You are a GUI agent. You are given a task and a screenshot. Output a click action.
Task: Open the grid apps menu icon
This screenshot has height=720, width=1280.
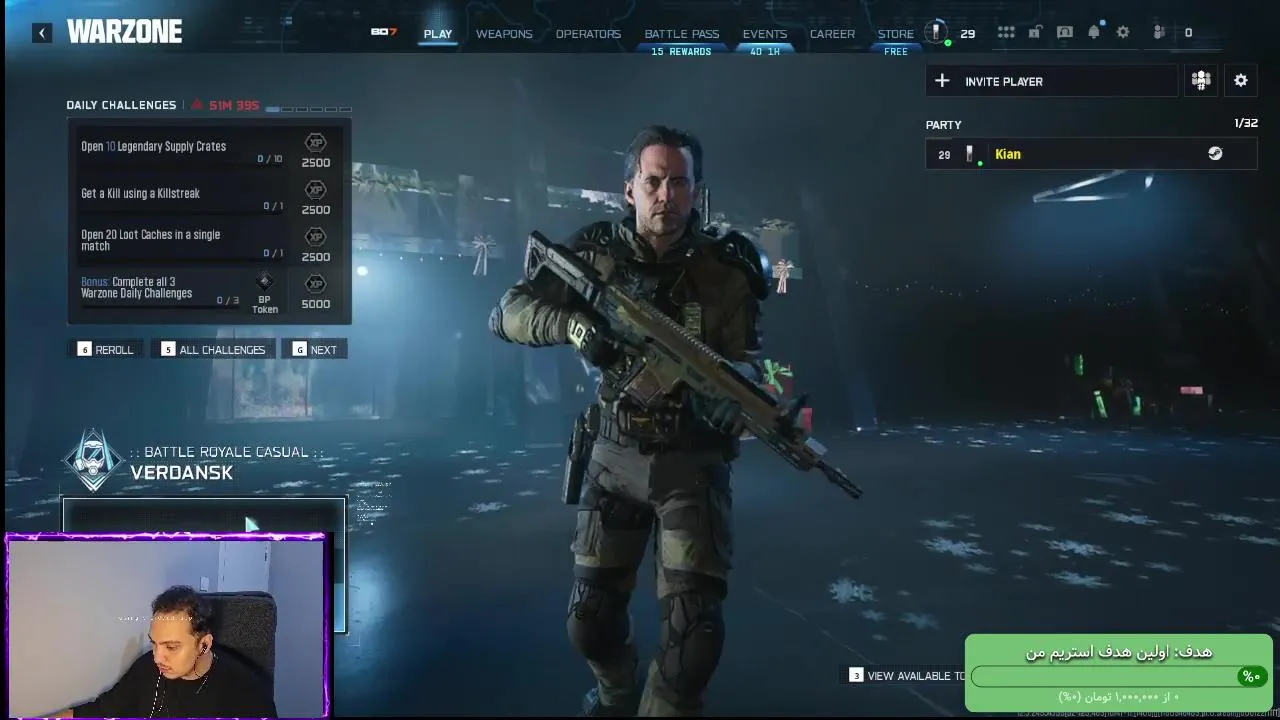click(1006, 33)
